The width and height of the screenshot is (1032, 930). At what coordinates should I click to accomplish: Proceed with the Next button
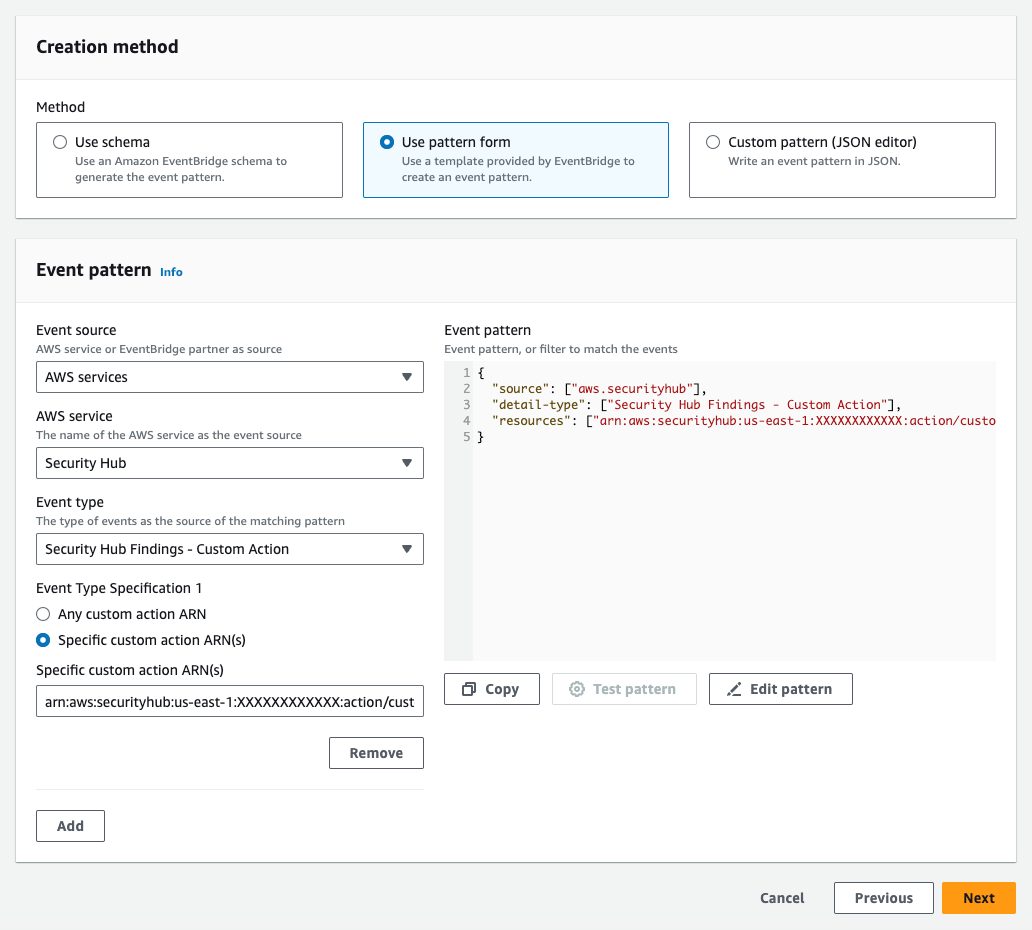pos(979,898)
